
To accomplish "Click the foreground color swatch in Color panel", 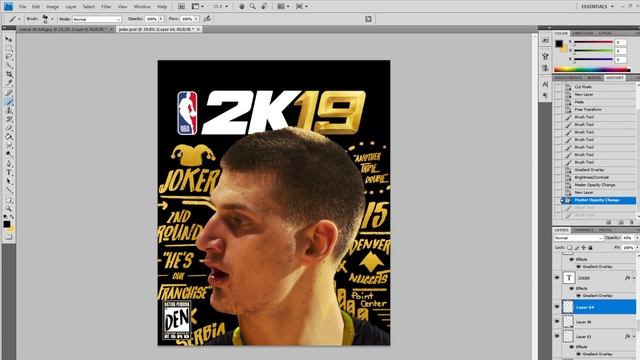I will click(559, 43).
